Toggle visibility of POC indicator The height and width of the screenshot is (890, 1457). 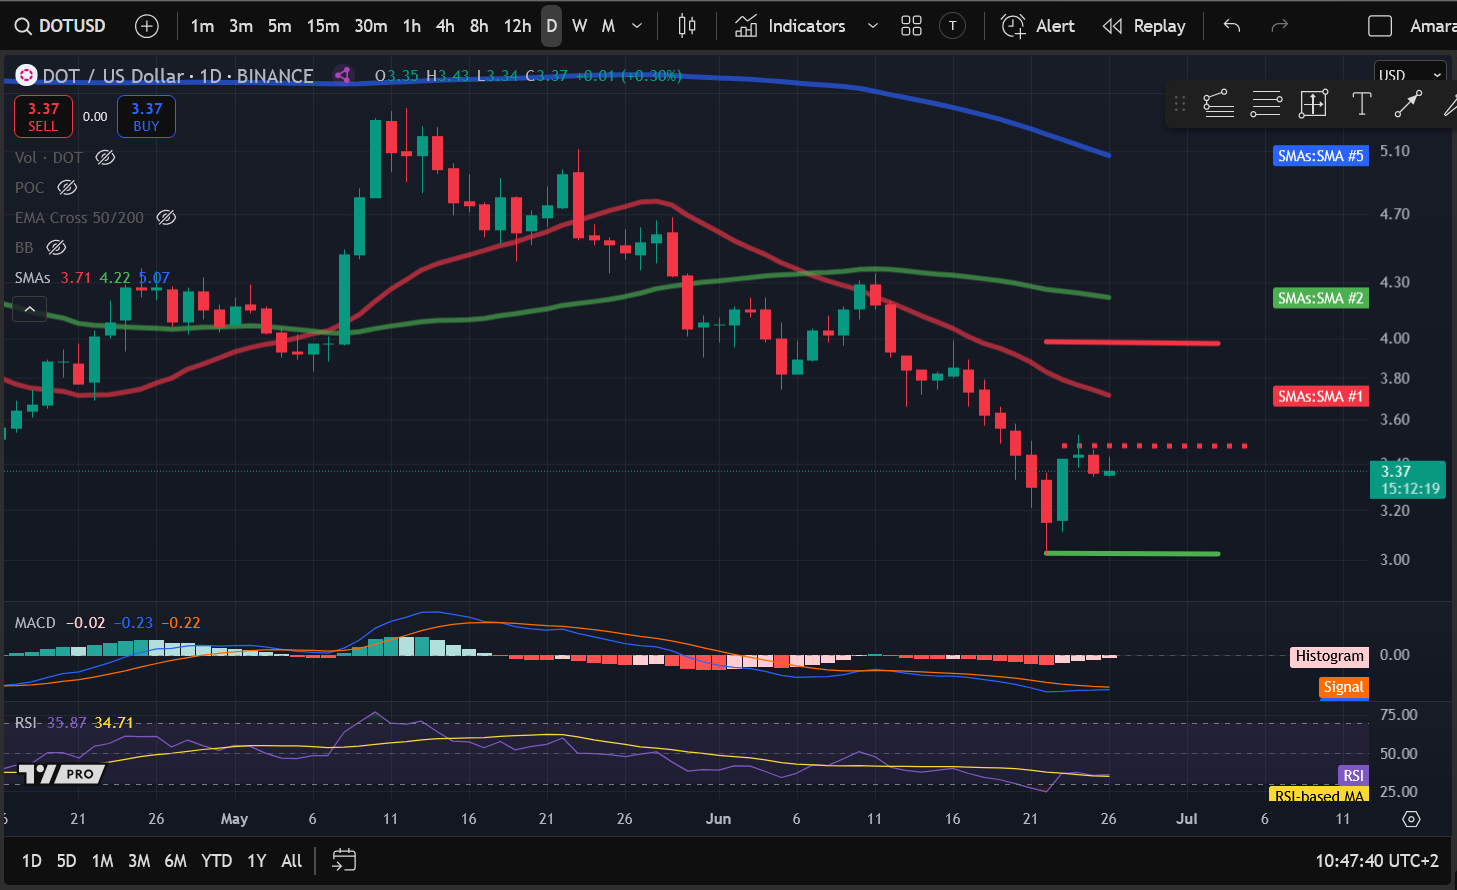67,188
